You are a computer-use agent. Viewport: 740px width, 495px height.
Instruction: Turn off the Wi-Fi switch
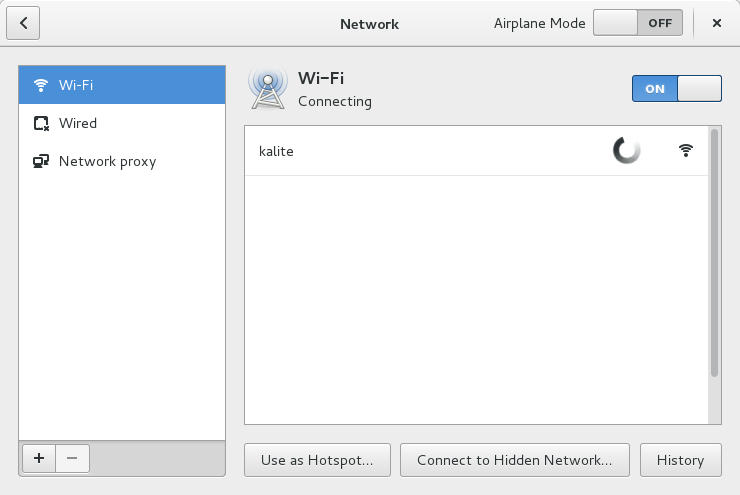coord(676,89)
